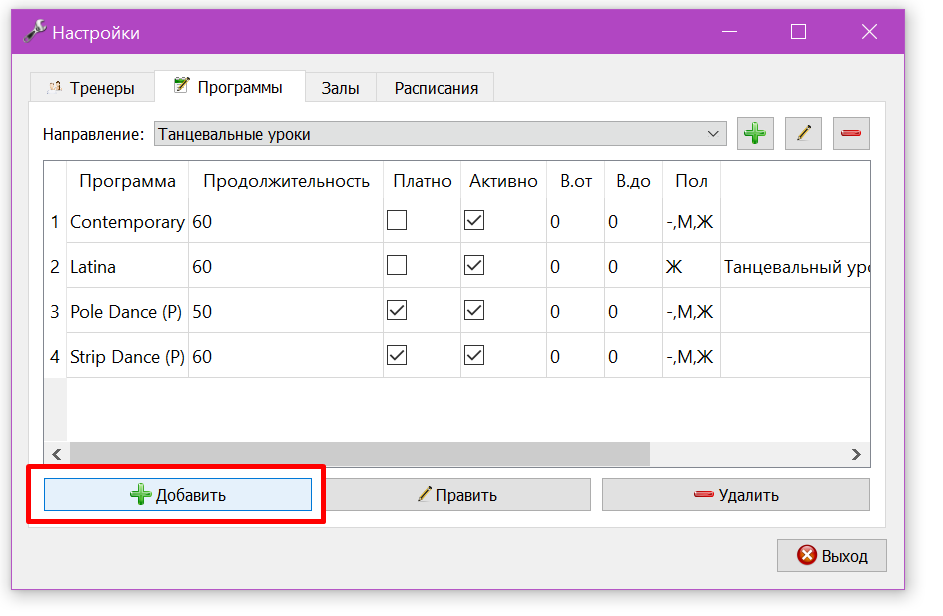The width and height of the screenshot is (943, 616).
Task: Enable Платно checkbox for Contemporary
Action: click(x=397, y=220)
